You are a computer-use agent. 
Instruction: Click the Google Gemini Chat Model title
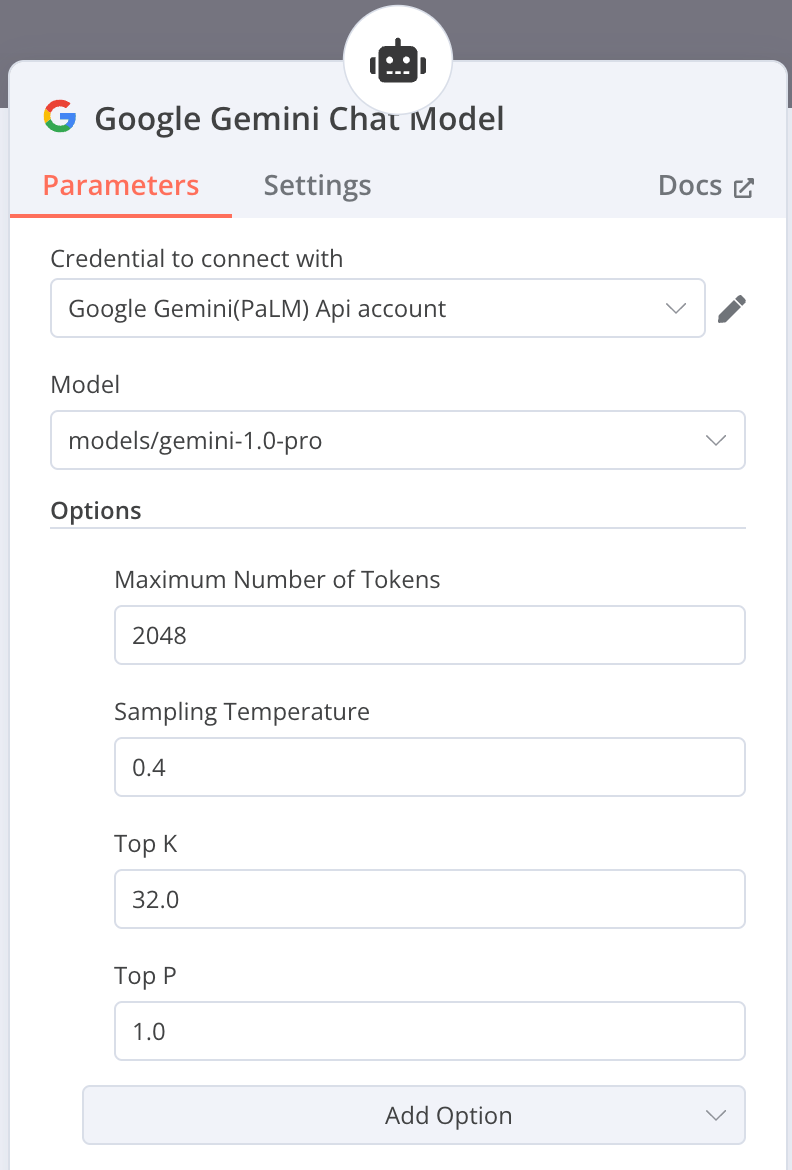point(299,119)
